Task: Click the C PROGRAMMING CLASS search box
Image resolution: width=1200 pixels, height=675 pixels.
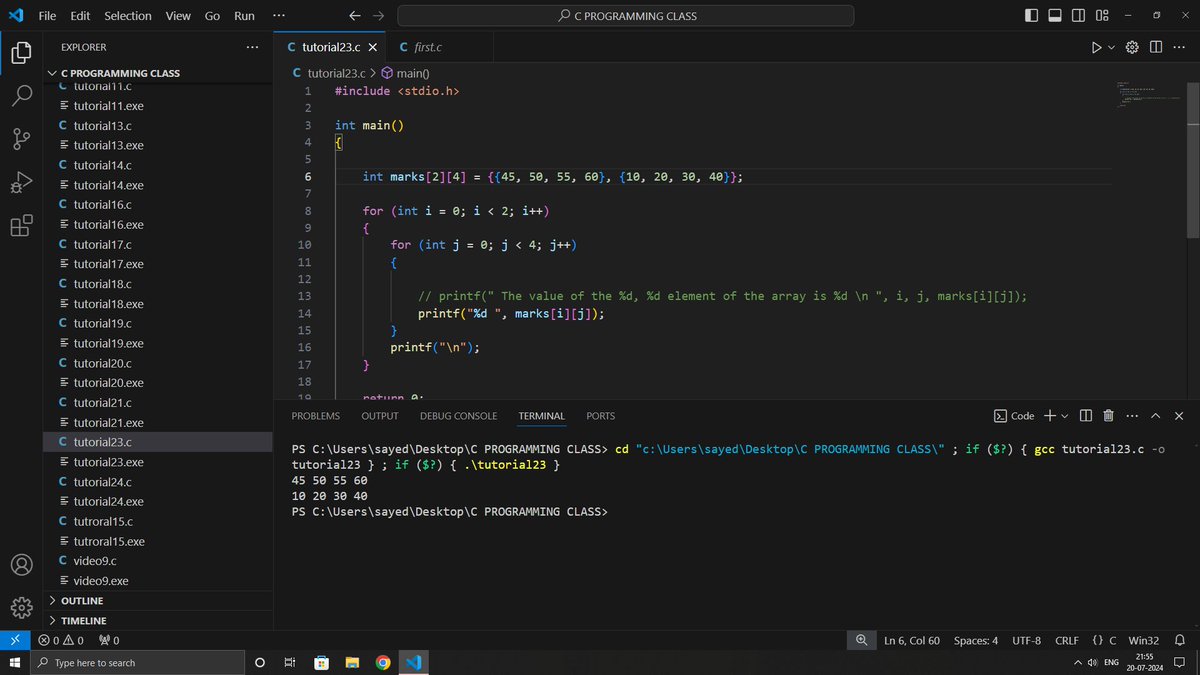Action: pos(626,16)
